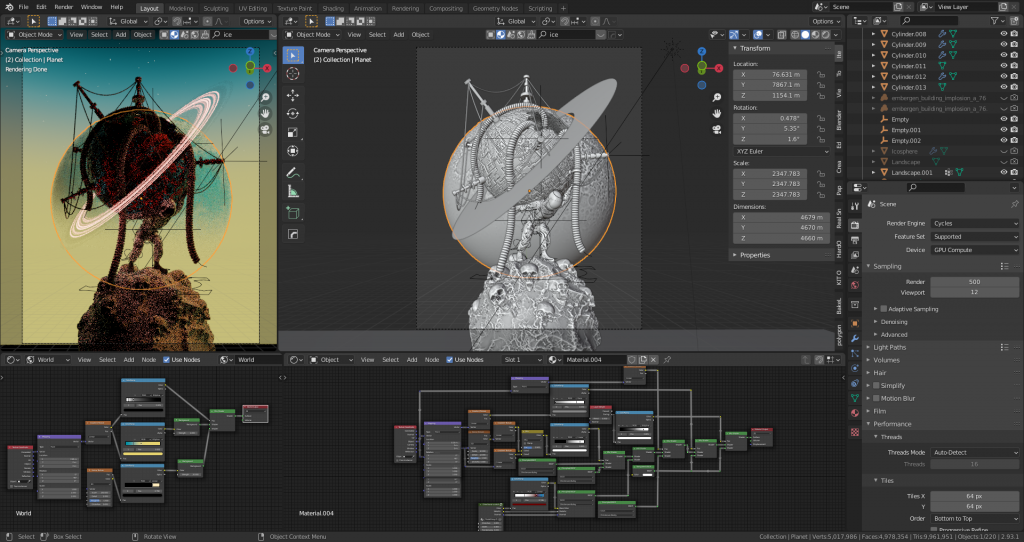
Task: Click Sampling presets list icon
Action: point(1004,266)
